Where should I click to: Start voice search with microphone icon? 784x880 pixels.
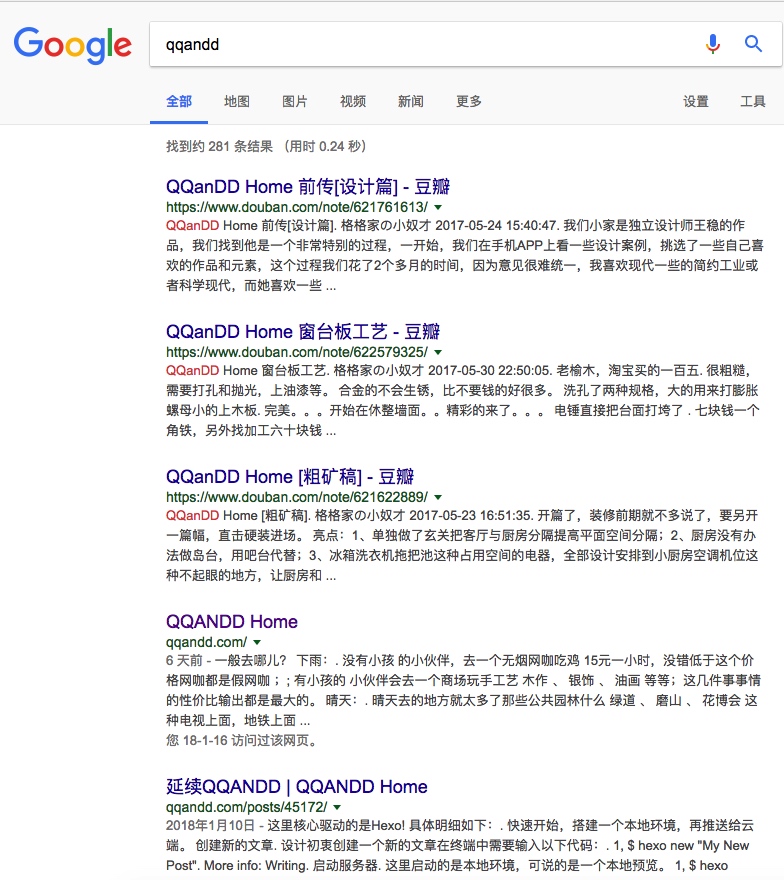pyautogui.click(x=713, y=44)
